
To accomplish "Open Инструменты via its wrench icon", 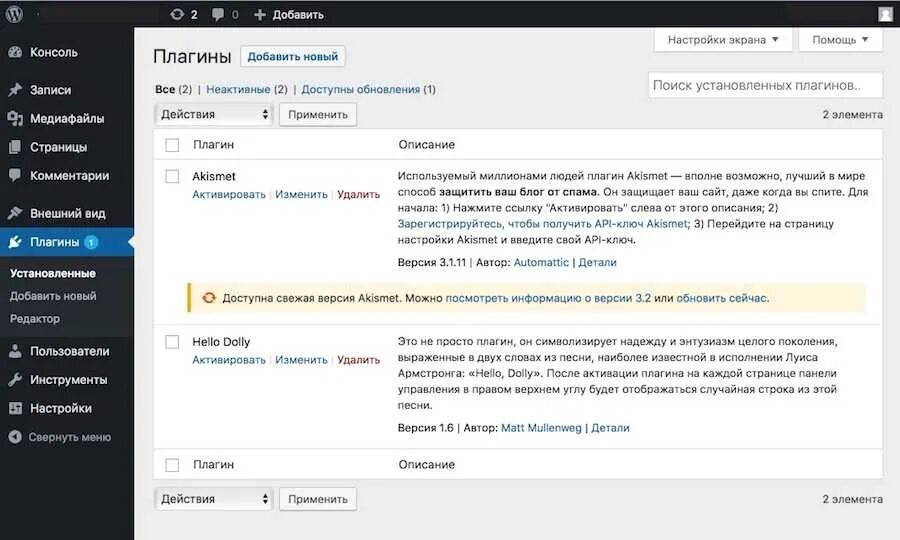I will pyautogui.click(x=15, y=380).
